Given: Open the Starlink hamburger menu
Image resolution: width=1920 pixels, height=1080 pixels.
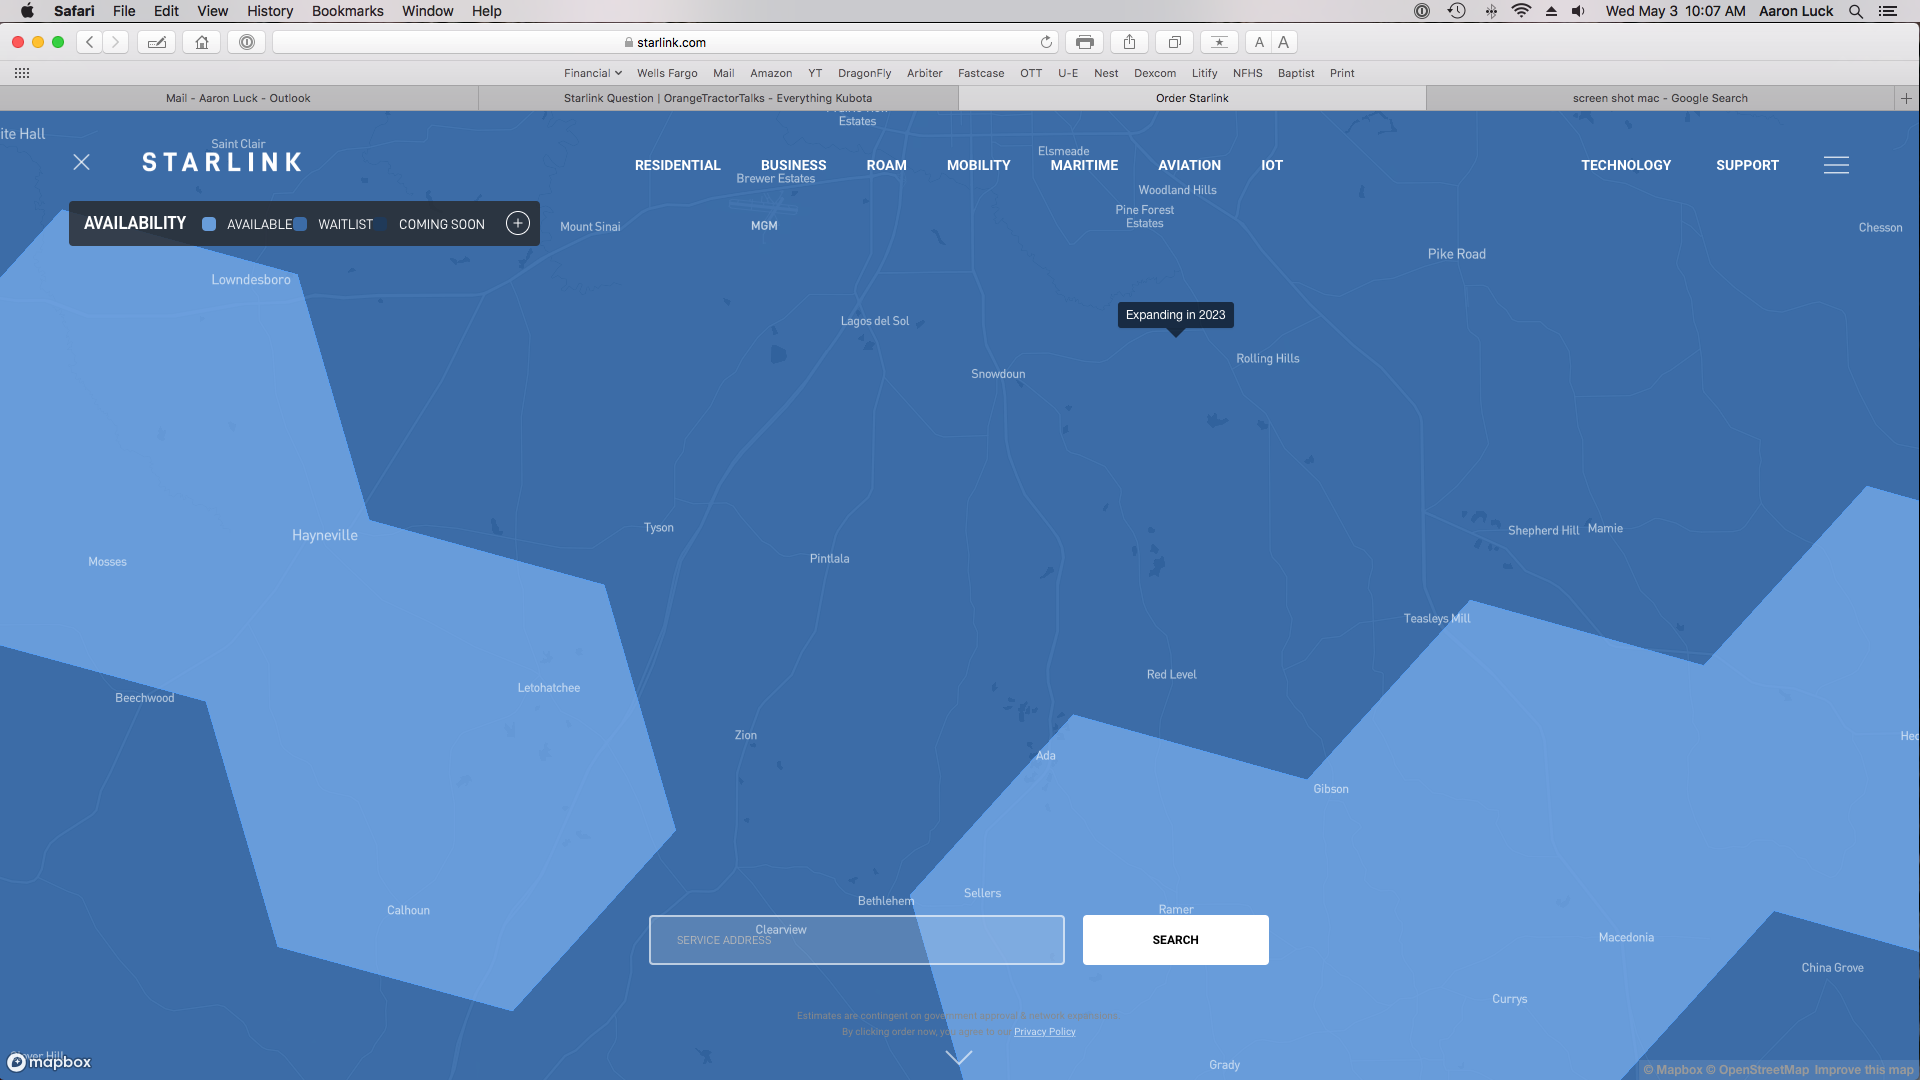Looking at the screenshot, I should pyautogui.click(x=1836, y=165).
